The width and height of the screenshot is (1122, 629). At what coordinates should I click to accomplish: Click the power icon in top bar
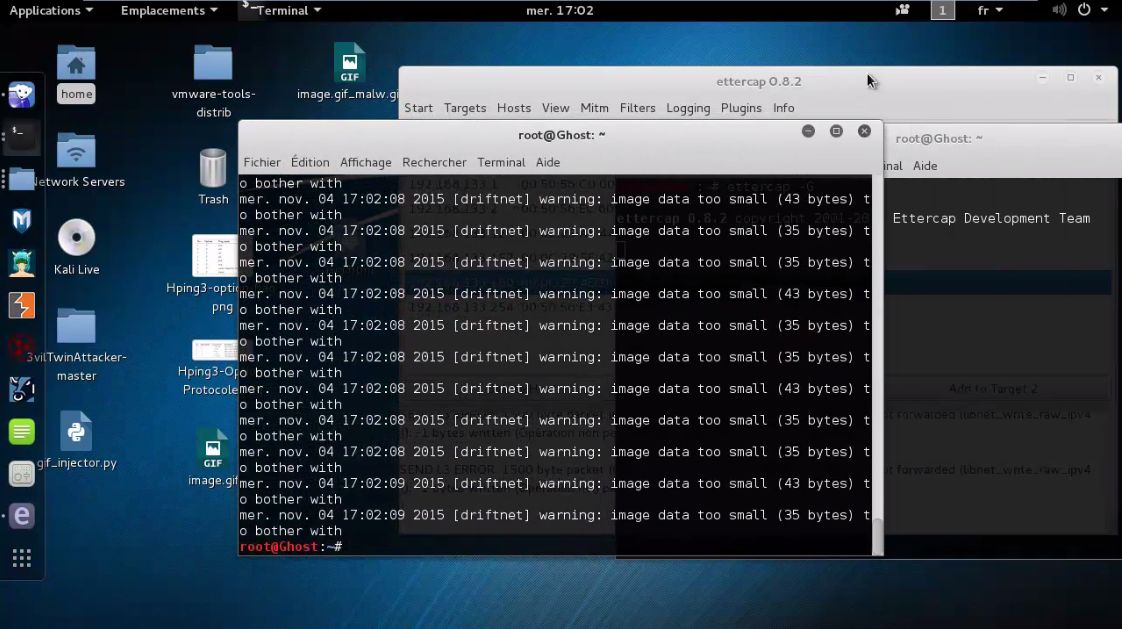point(1084,10)
